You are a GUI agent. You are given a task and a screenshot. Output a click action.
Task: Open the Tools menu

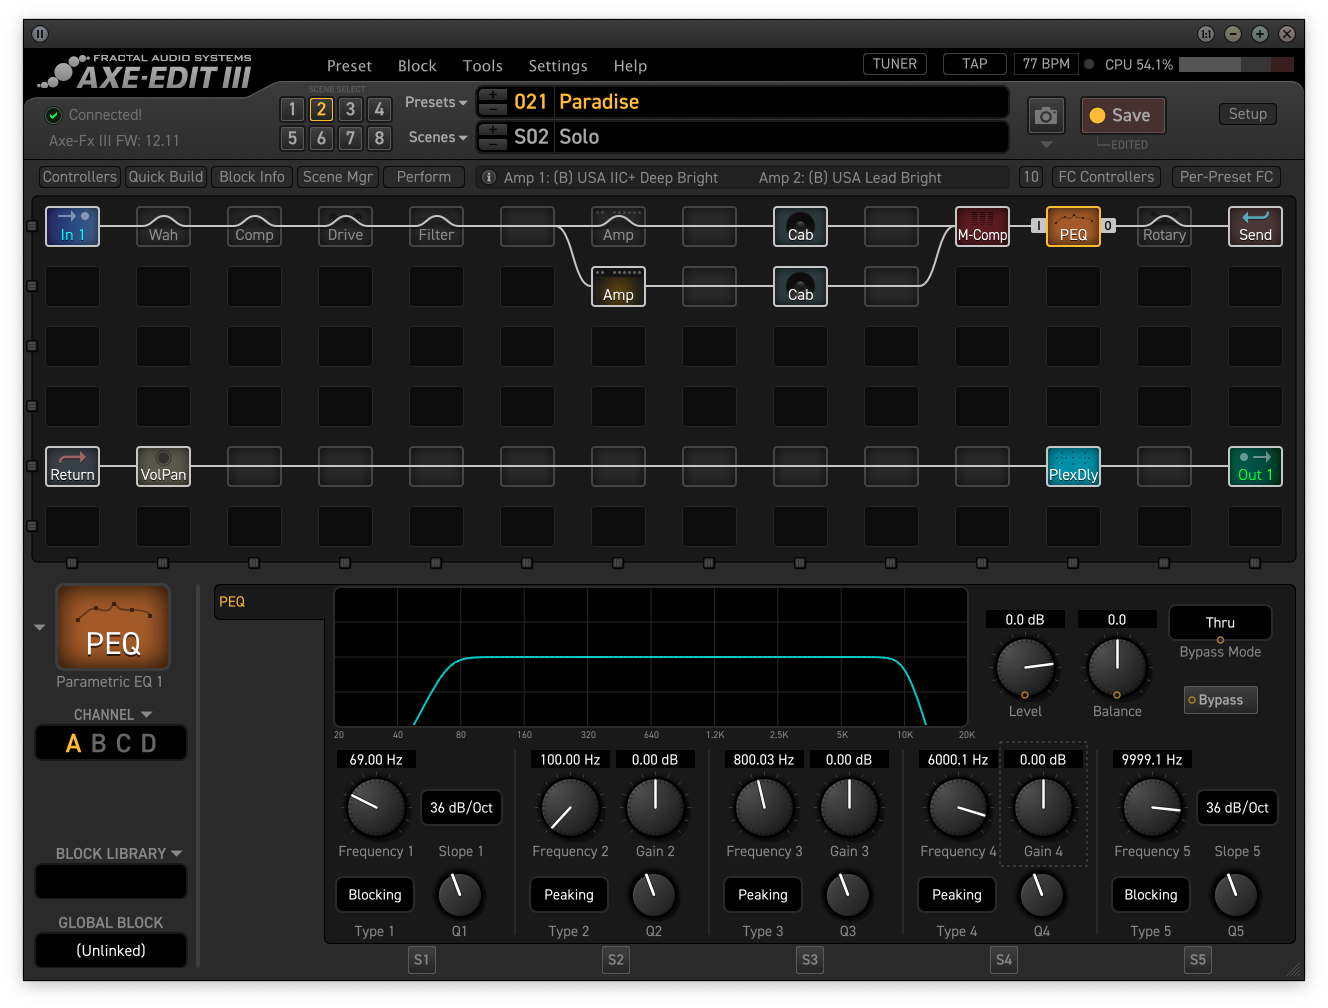click(482, 66)
